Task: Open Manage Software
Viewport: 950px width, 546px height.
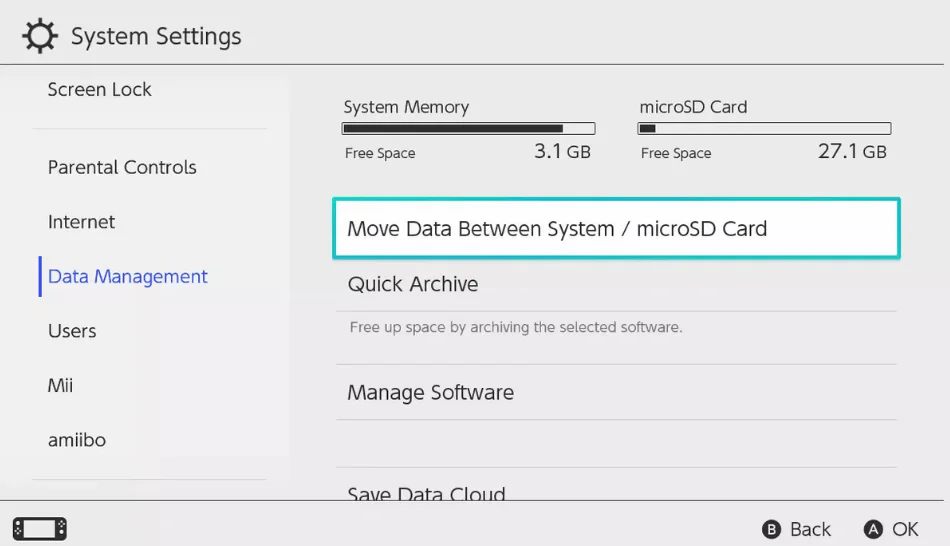Action: (x=431, y=393)
